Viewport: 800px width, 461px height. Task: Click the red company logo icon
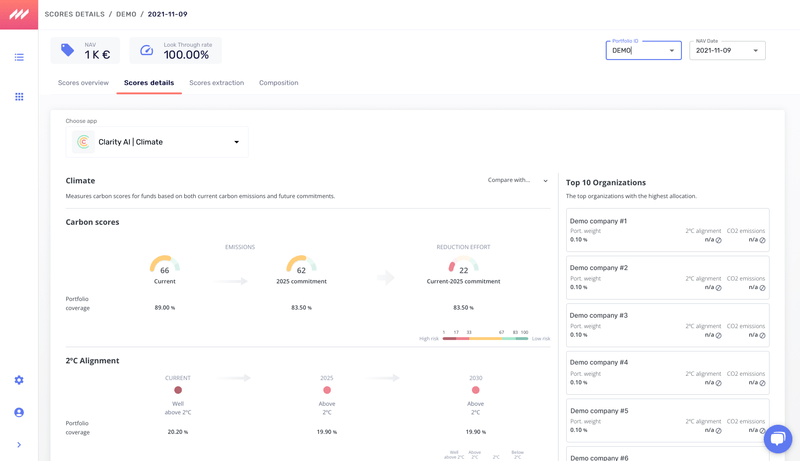point(19,14)
